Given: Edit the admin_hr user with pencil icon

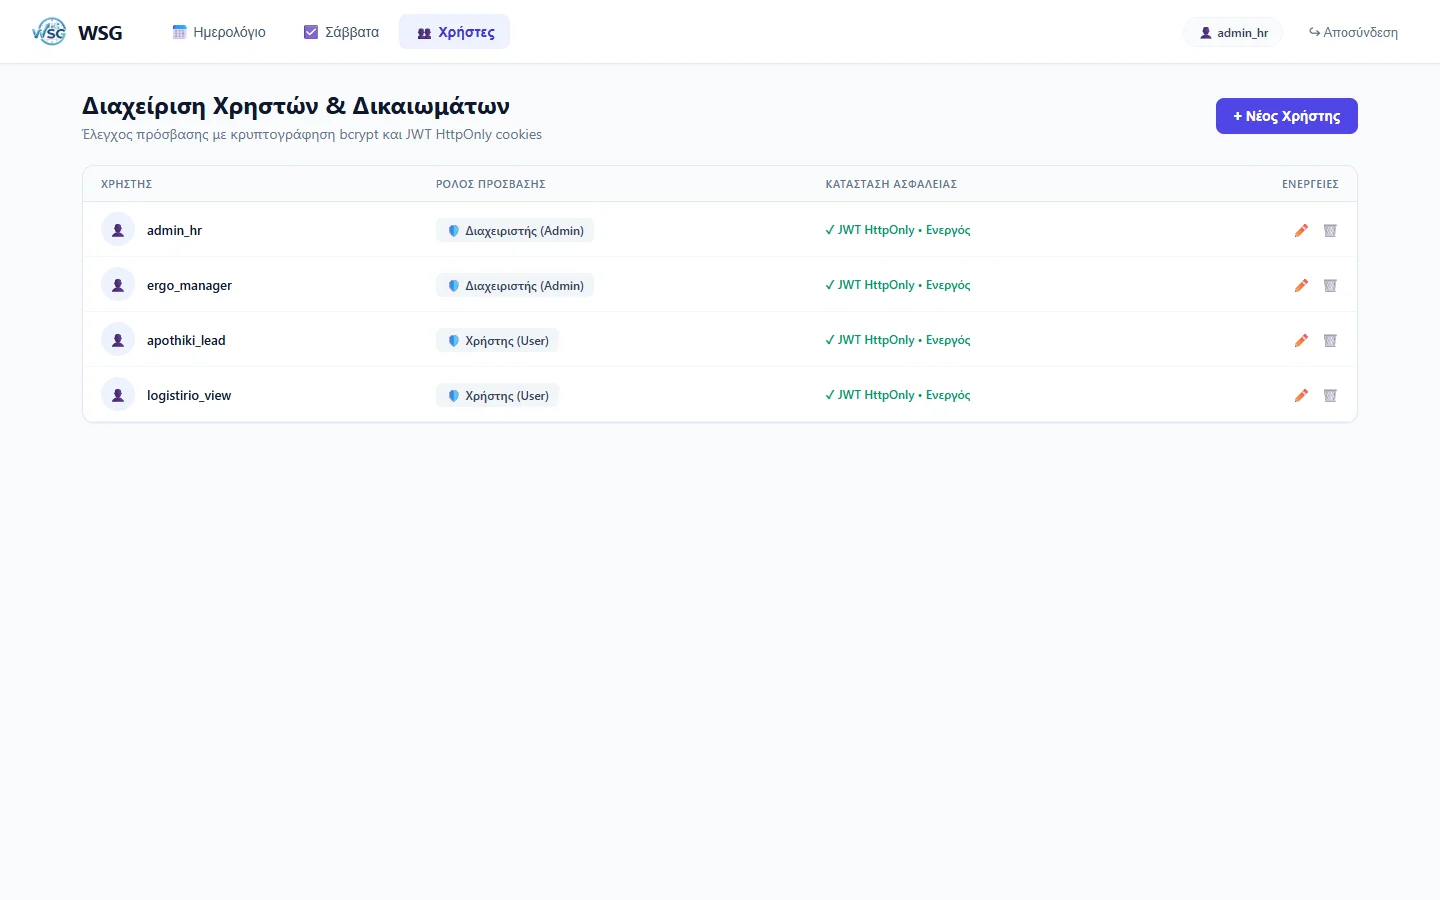Looking at the screenshot, I should point(1301,230).
